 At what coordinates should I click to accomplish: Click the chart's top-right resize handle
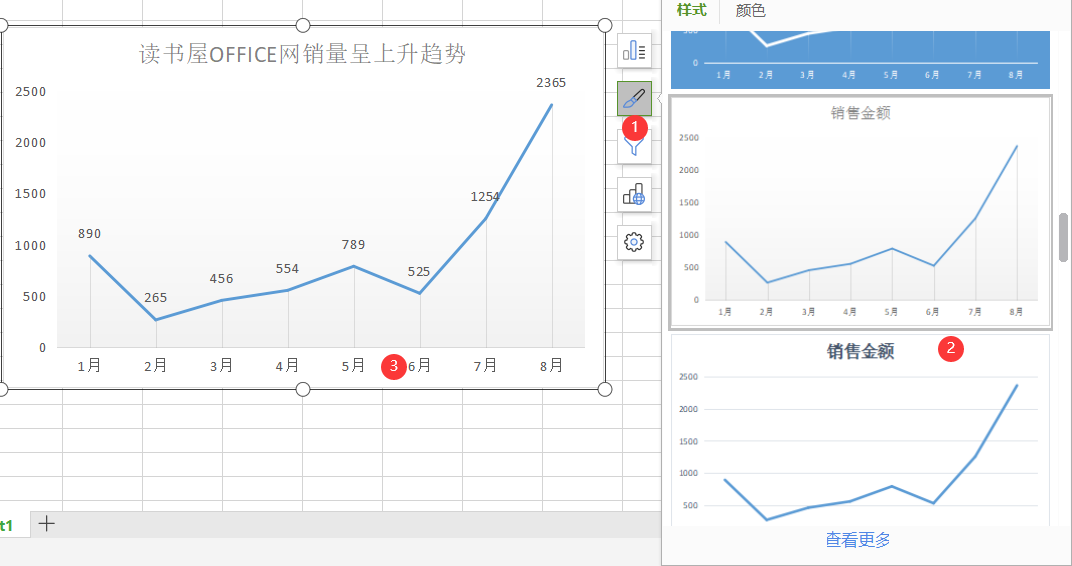[604, 25]
